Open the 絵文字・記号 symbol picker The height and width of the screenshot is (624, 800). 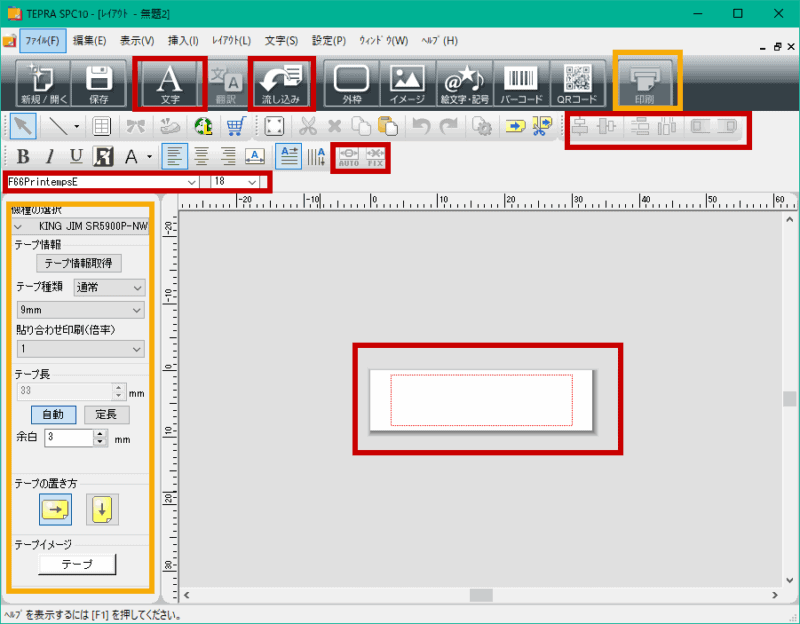point(464,83)
